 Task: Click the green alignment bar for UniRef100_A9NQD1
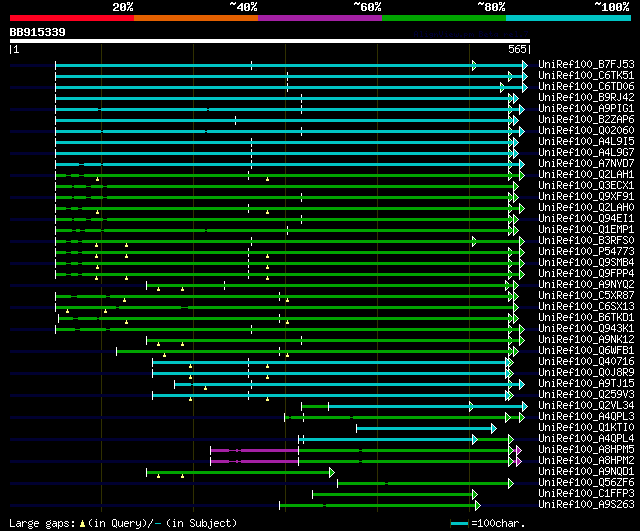coord(238,473)
